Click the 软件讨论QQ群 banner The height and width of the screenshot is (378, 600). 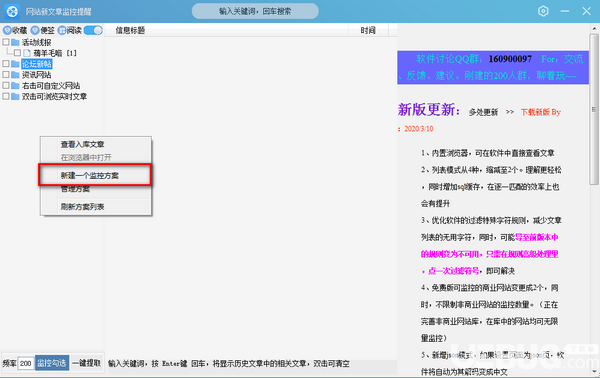(x=493, y=67)
